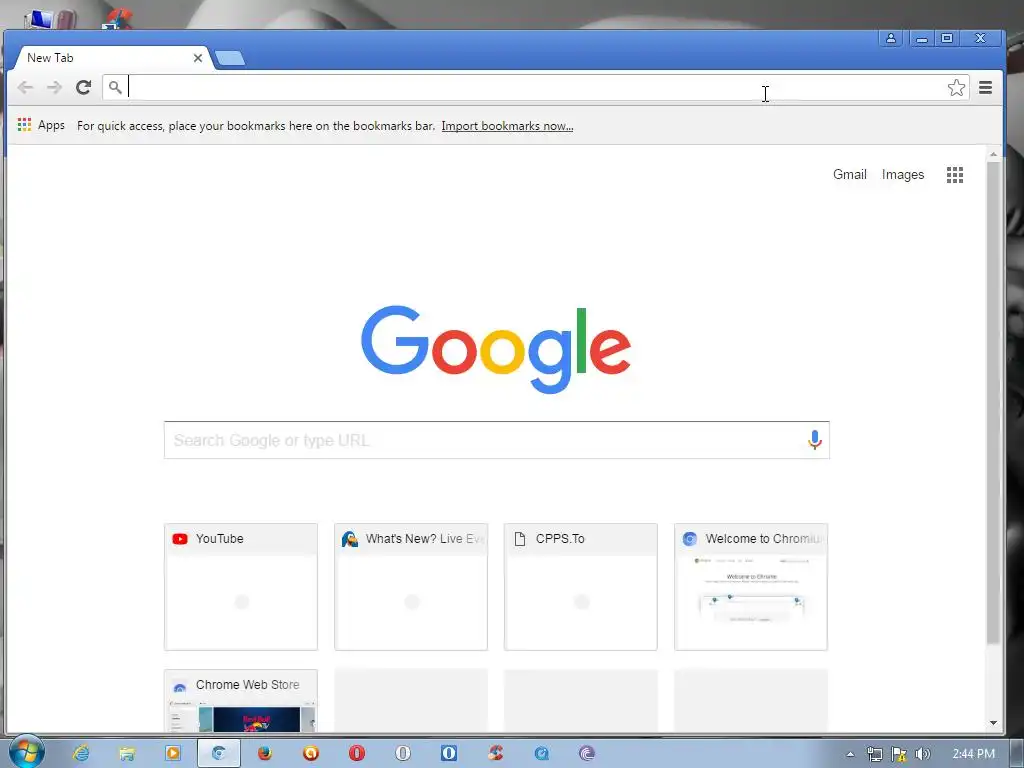
Task: Click the network tray icon
Action: pyautogui.click(x=874, y=754)
